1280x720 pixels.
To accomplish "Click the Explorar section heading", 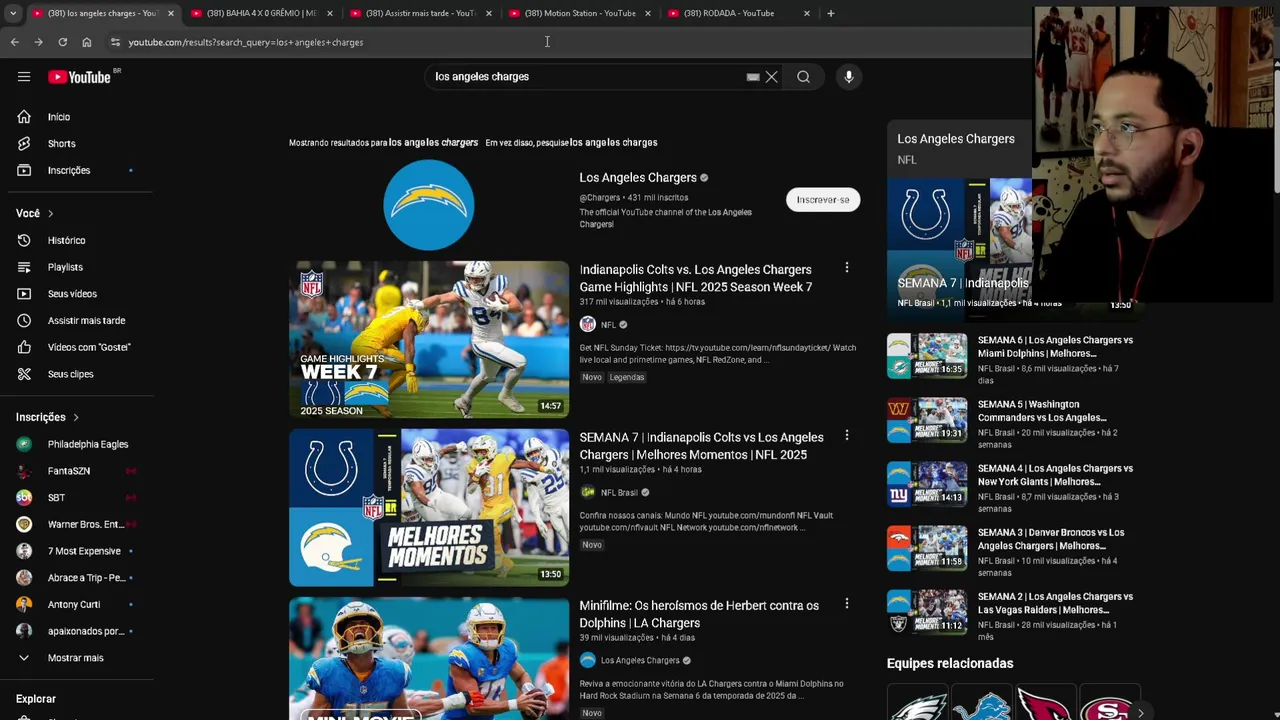I will (36, 699).
